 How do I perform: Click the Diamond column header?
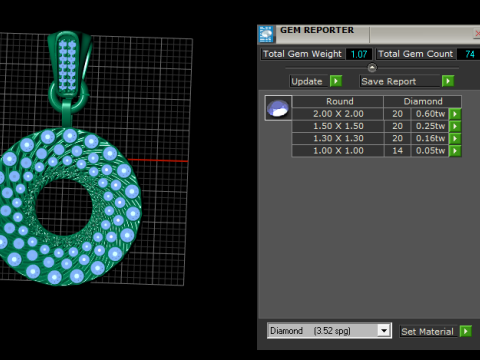(x=423, y=101)
